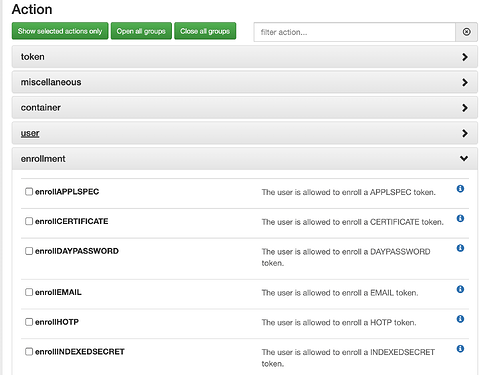The image size is (480, 375).
Task: Click the Open all groups button
Action: 141,31
